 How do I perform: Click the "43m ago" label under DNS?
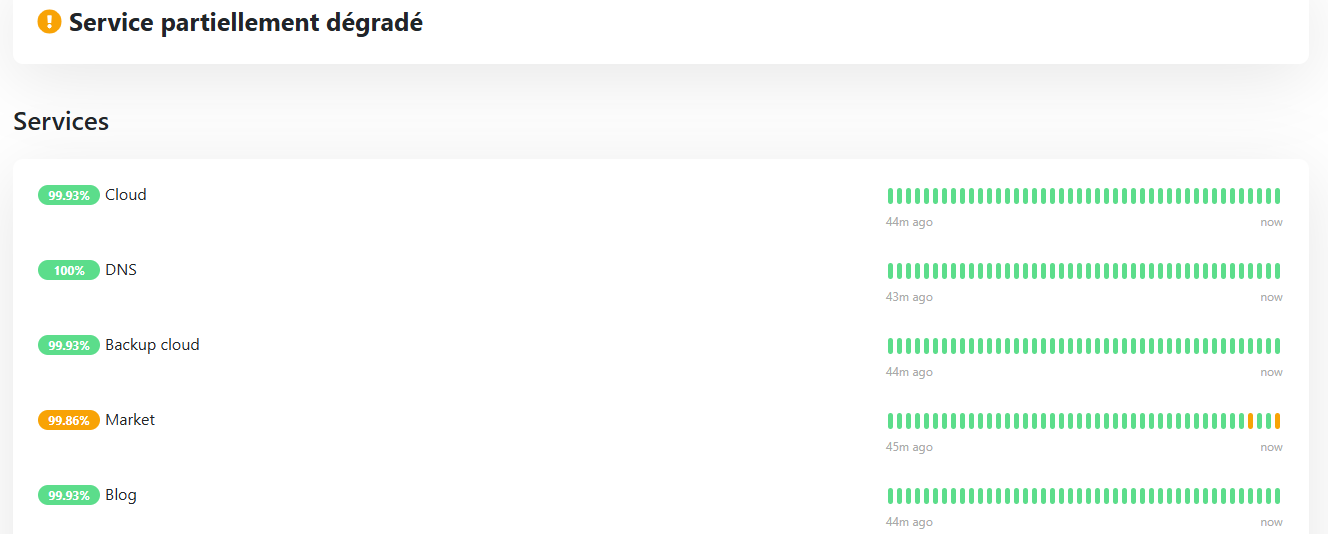909,297
